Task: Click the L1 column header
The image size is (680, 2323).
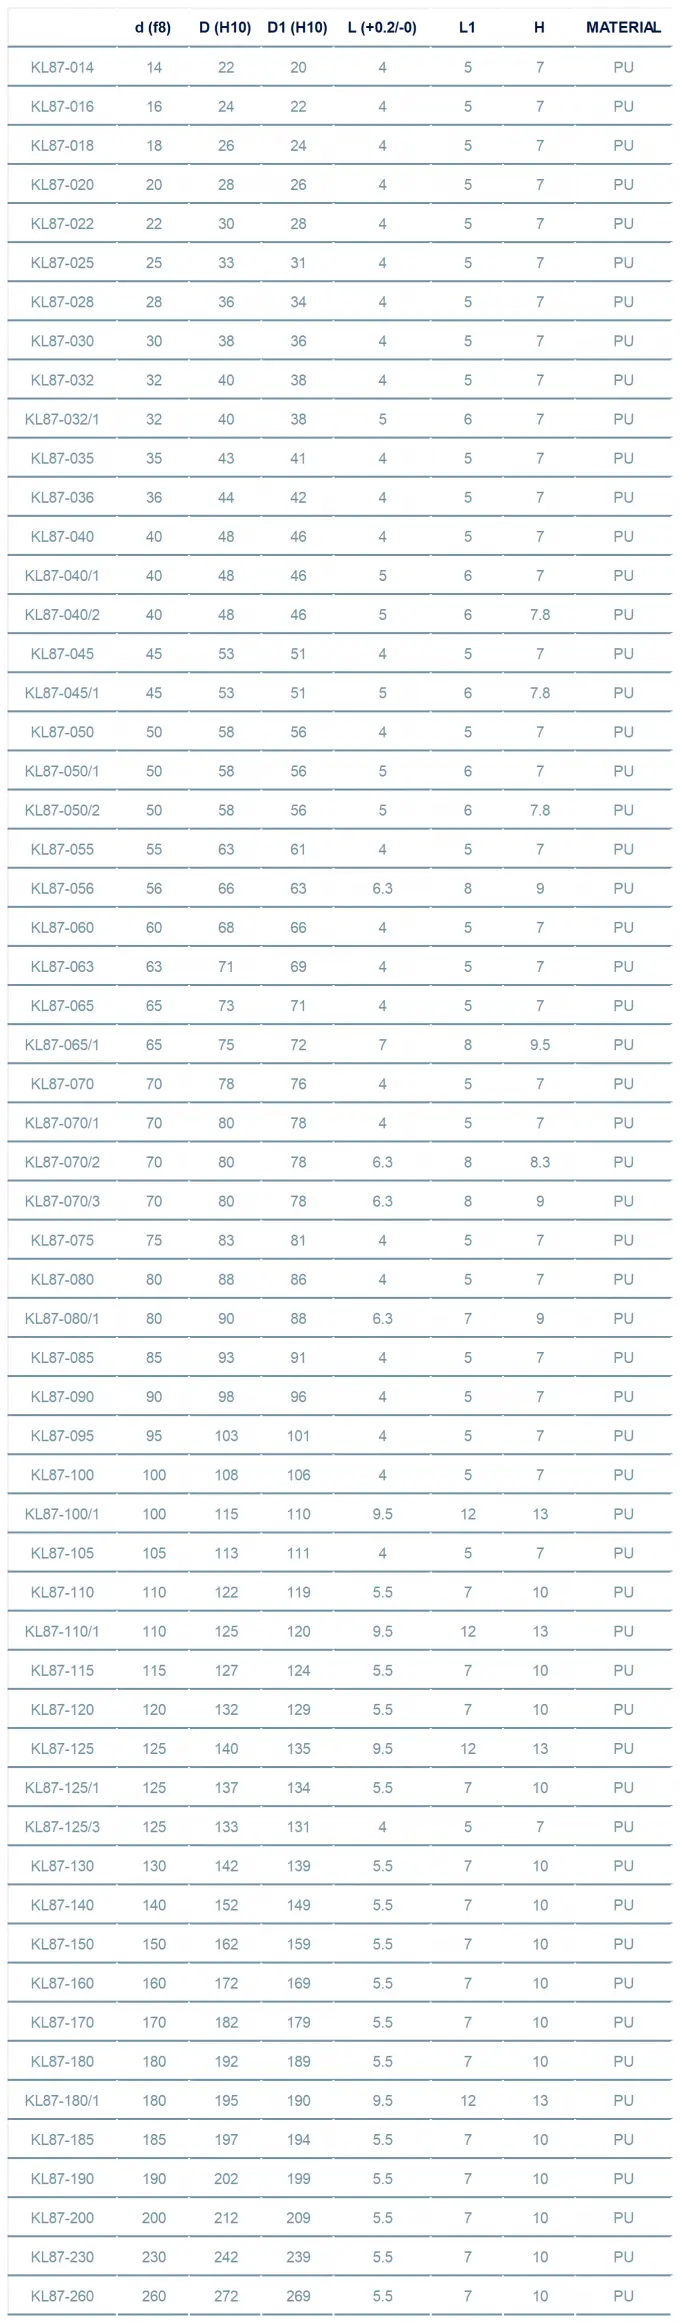Action: (x=467, y=28)
